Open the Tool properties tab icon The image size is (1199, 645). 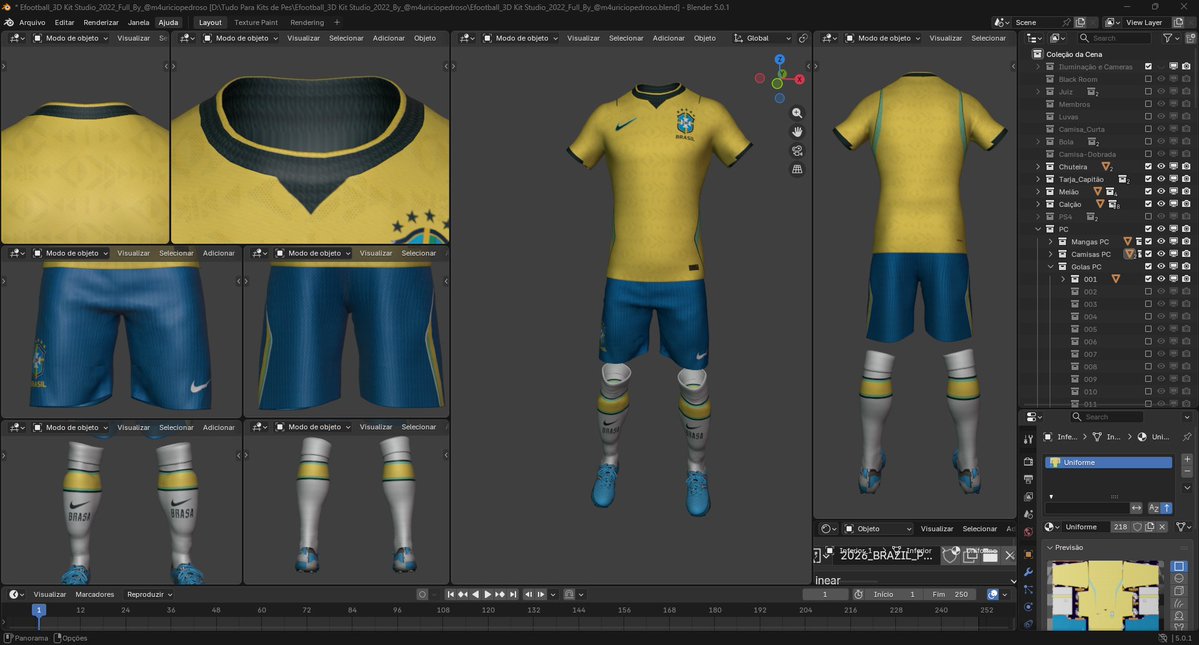tap(1028, 439)
